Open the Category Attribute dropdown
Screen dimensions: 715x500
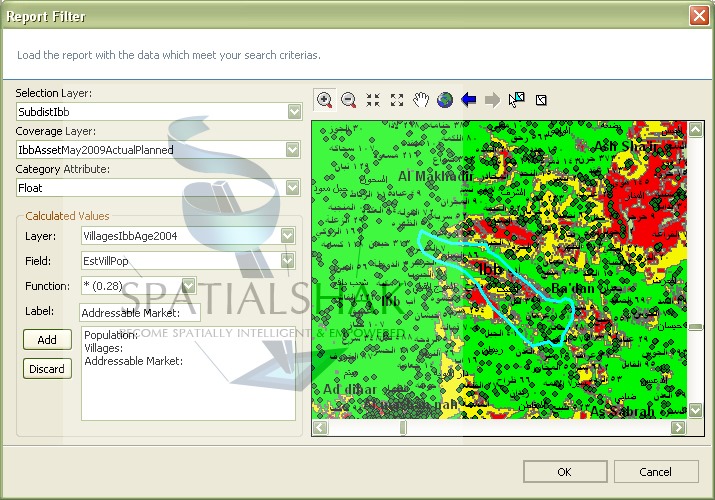point(294,187)
